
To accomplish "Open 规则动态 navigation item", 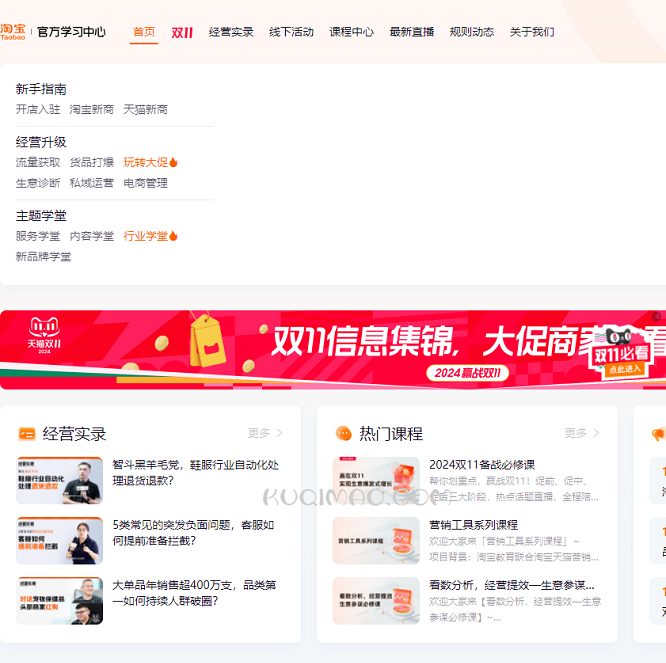I will coord(472,32).
